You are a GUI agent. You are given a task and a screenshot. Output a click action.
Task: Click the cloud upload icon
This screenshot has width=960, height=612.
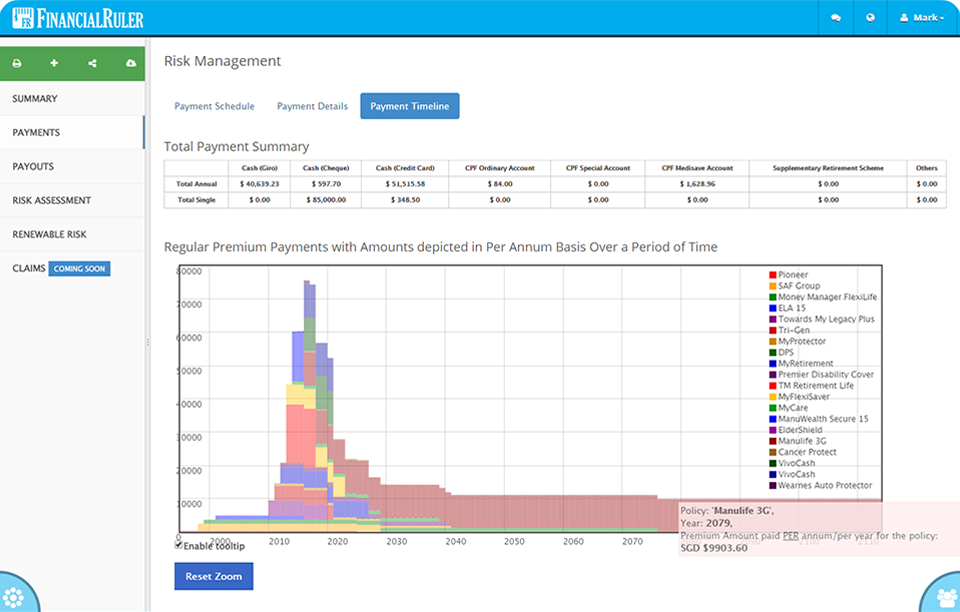tap(130, 63)
